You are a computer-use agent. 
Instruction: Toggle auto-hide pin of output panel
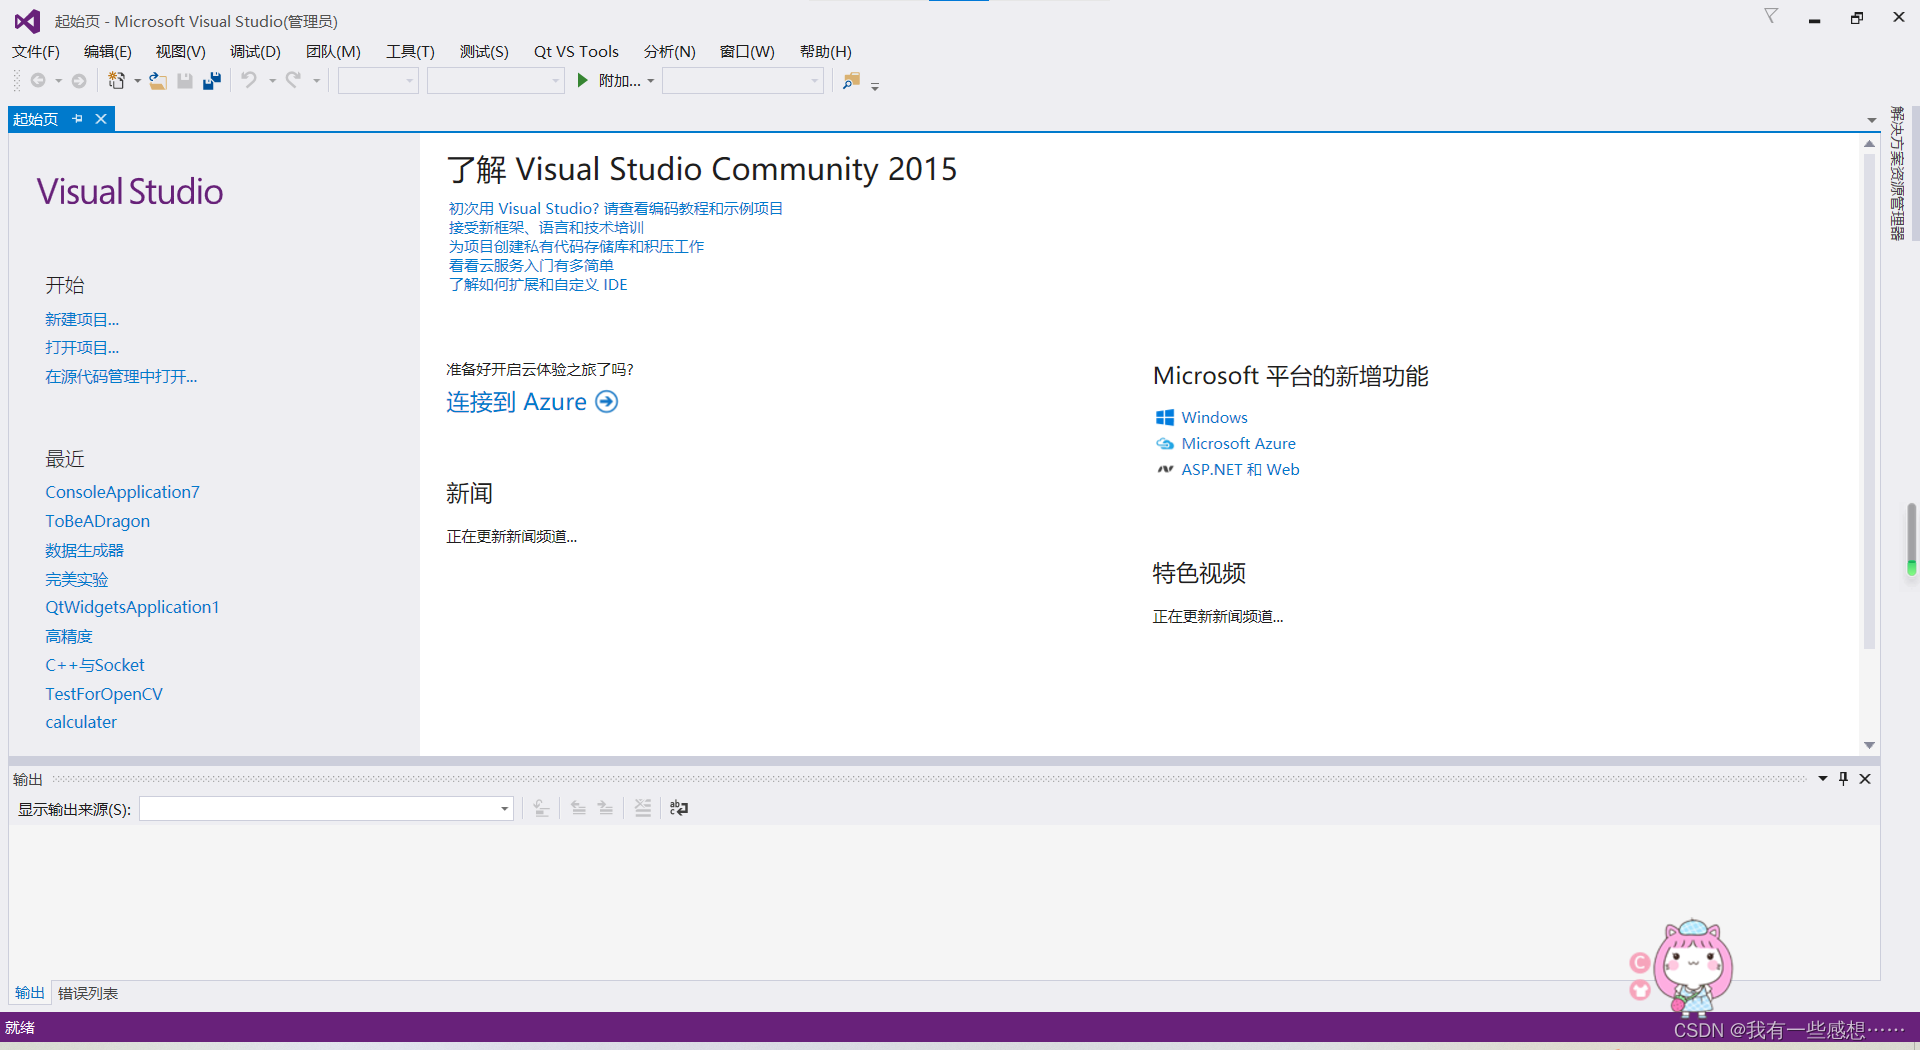click(1843, 778)
